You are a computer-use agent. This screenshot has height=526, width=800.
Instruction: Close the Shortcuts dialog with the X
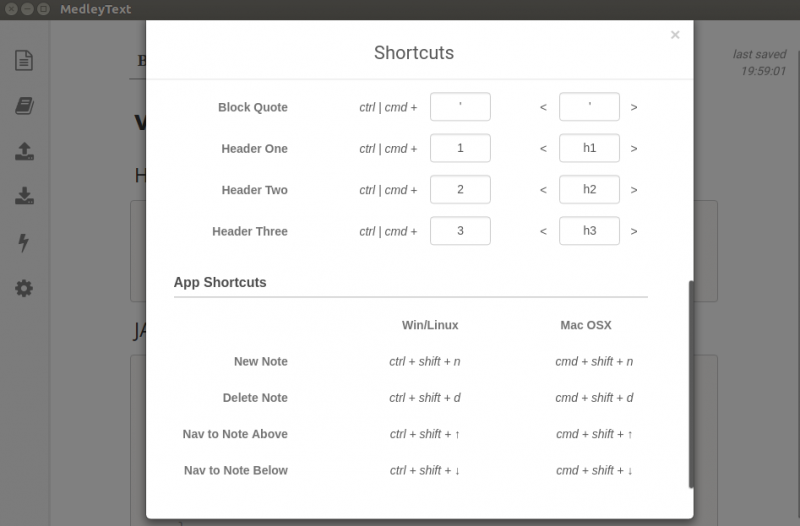pyautogui.click(x=675, y=35)
